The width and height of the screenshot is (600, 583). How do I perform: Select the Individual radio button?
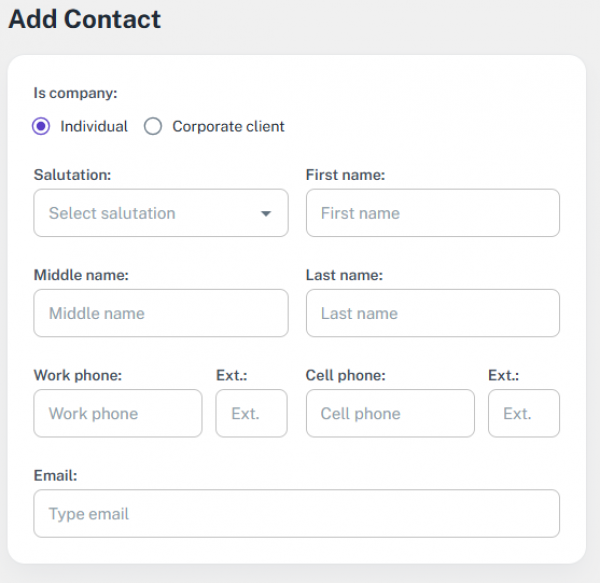click(41, 127)
